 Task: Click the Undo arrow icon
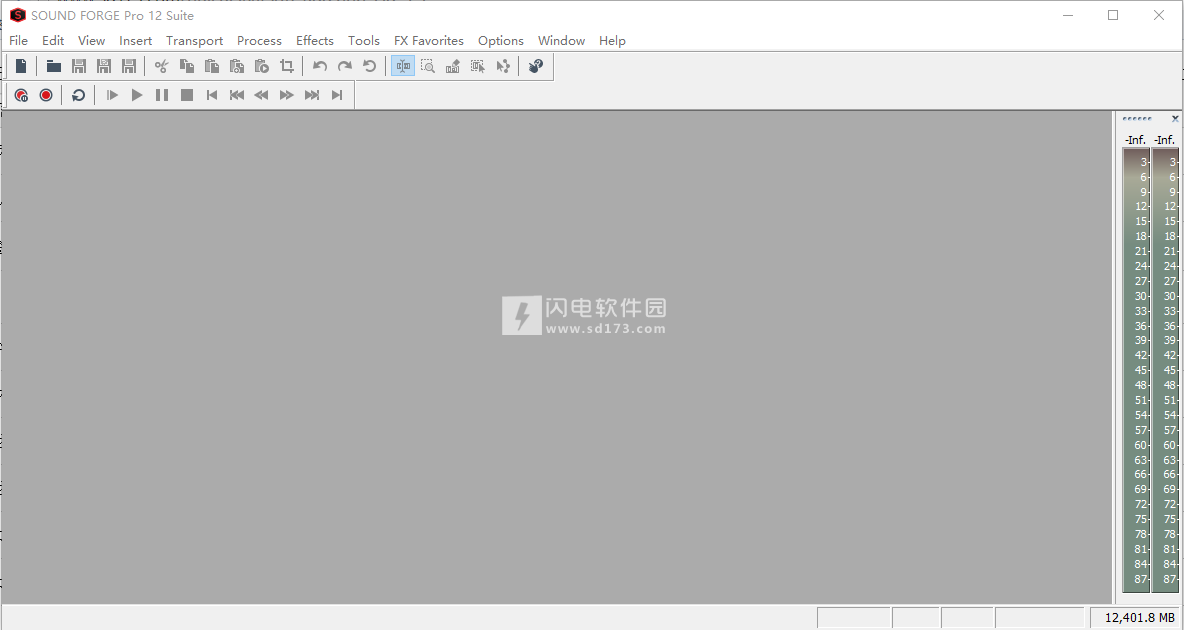click(319, 66)
